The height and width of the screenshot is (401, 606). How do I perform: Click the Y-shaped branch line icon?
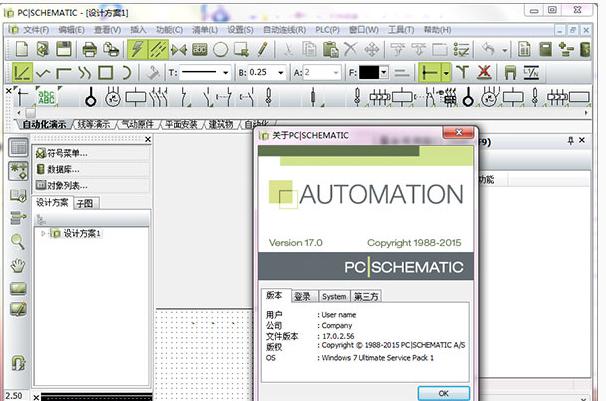pyautogui.click(x=463, y=72)
